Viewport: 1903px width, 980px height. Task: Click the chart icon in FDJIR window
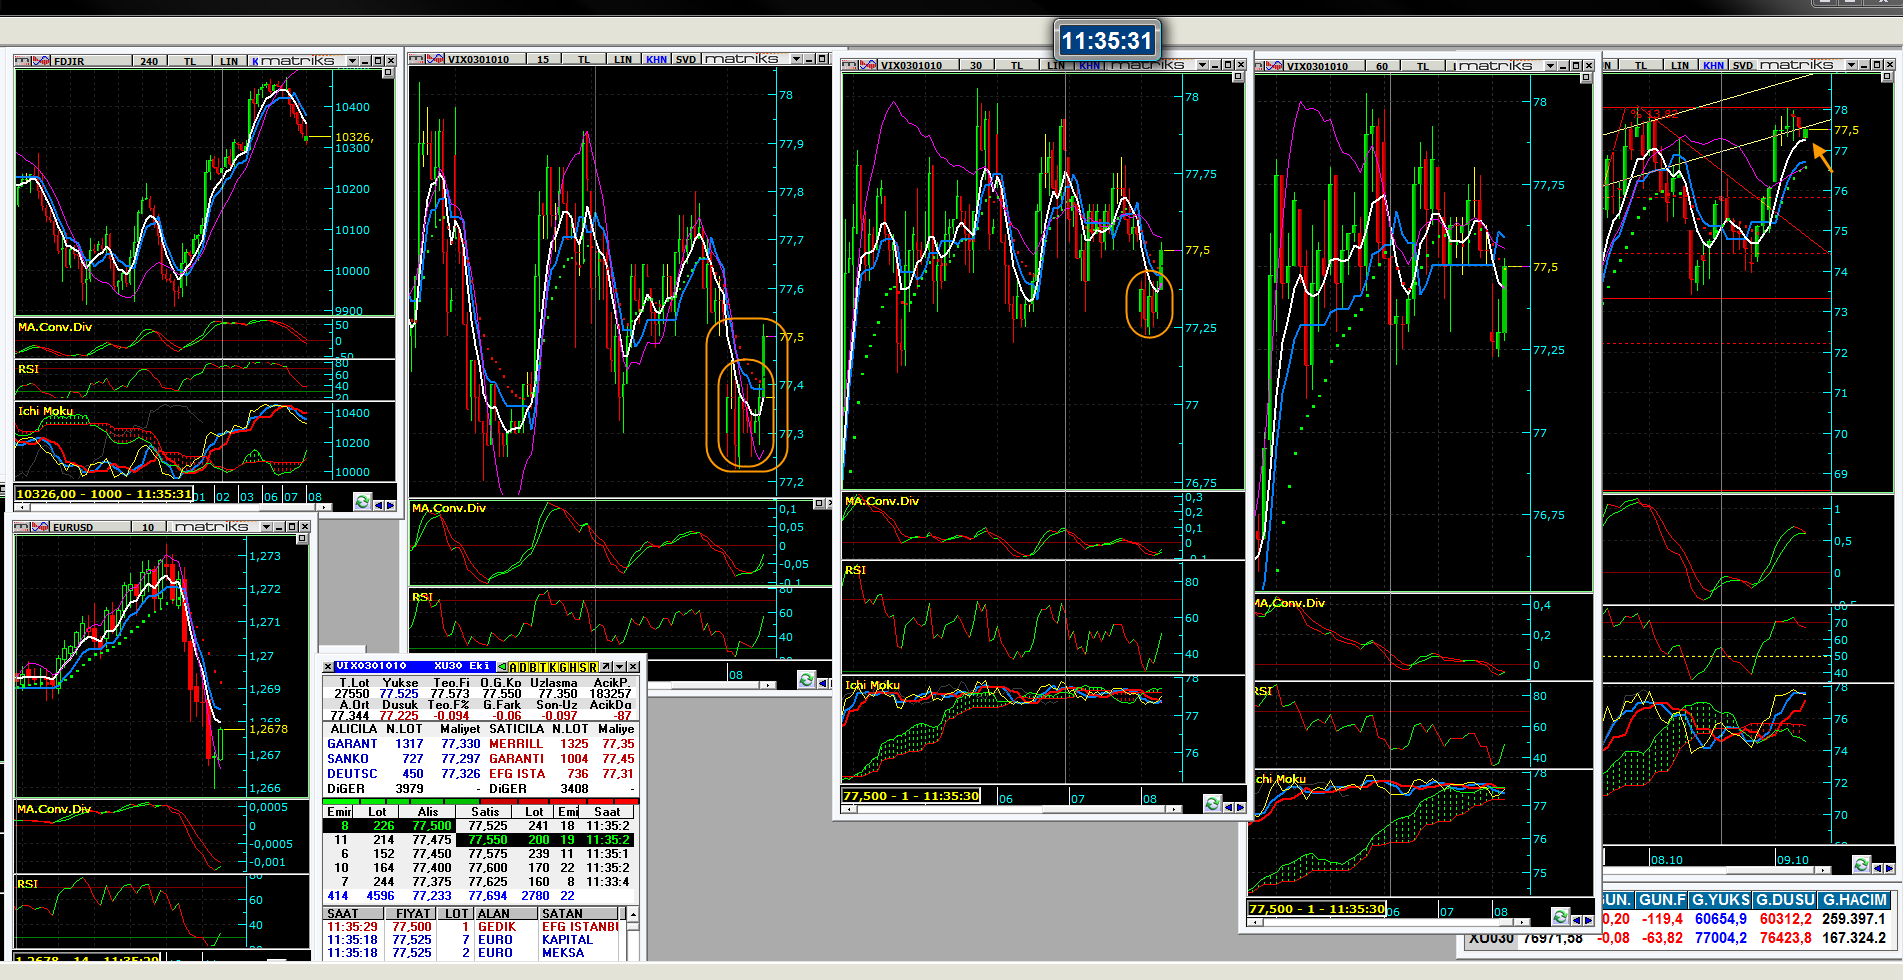[41, 61]
